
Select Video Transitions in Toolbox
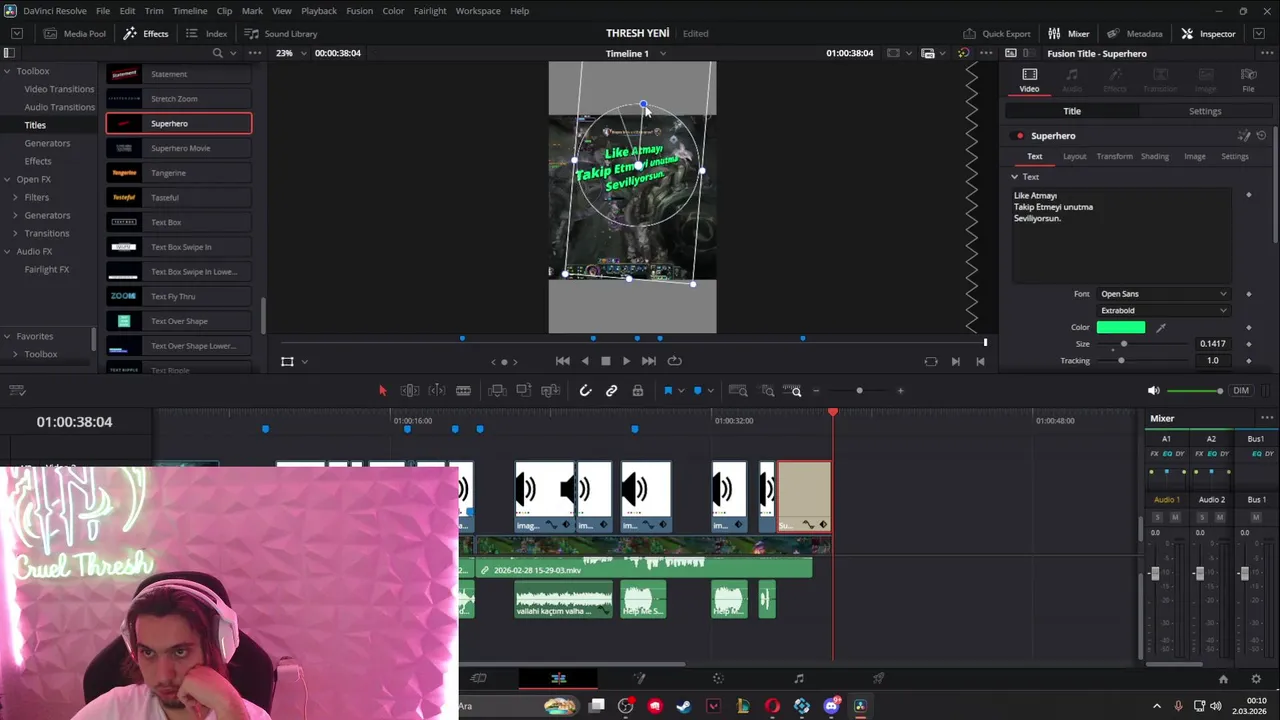pos(59,89)
